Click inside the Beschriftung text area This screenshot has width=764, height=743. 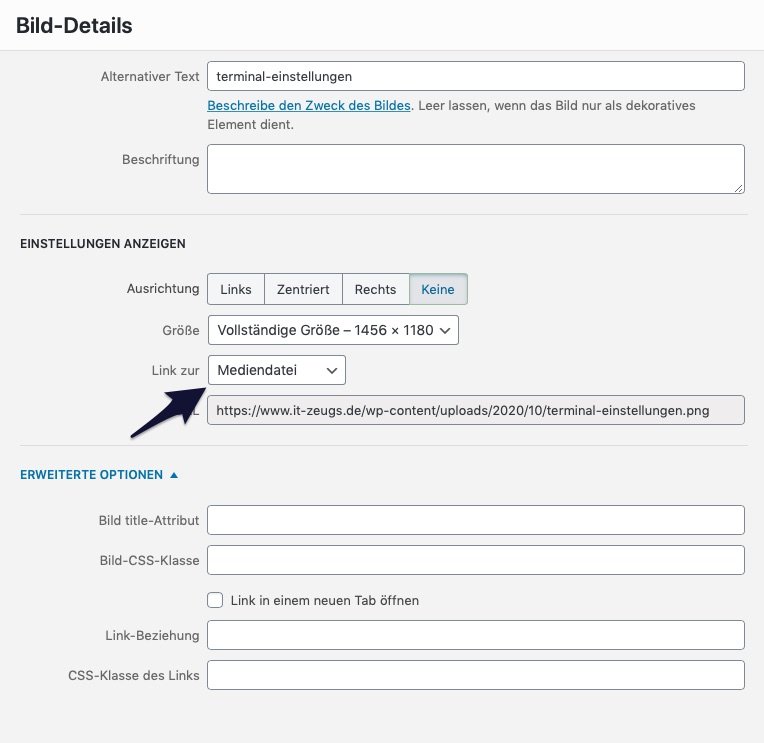[x=476, y=169]
